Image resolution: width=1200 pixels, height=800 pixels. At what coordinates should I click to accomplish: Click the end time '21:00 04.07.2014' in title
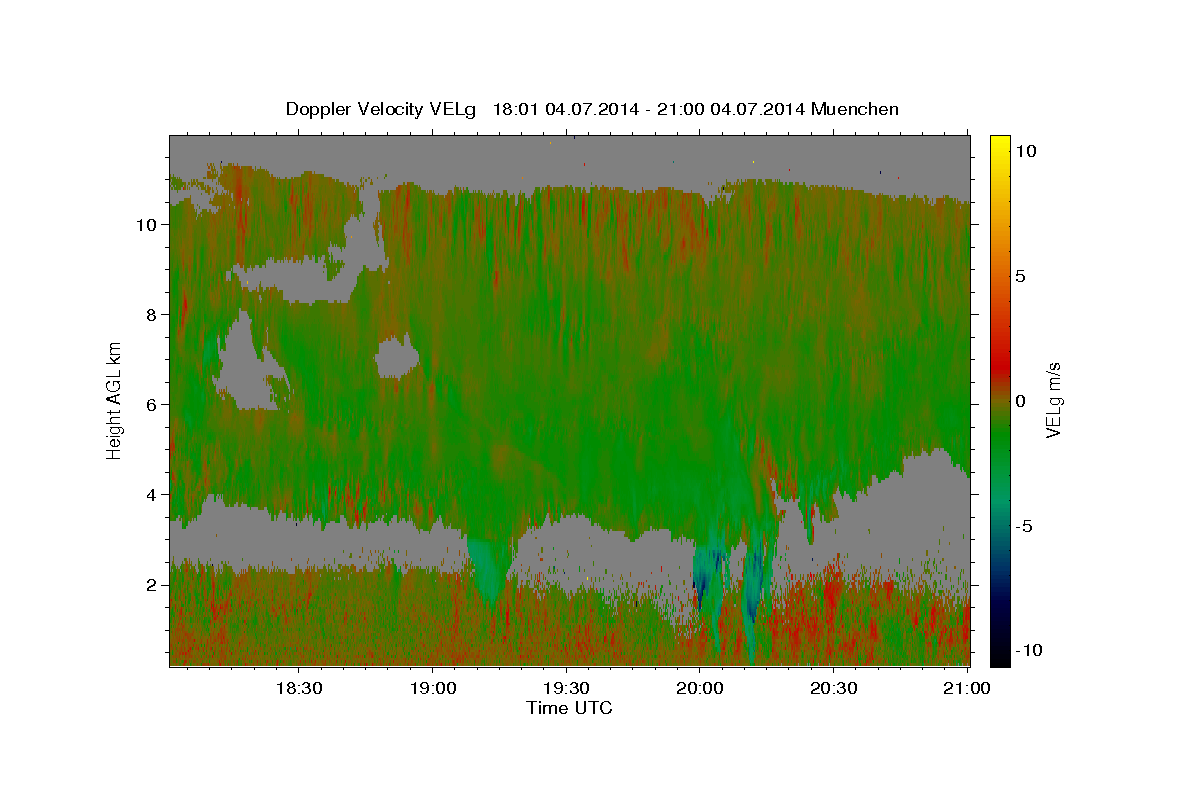[x=732, y=109]
